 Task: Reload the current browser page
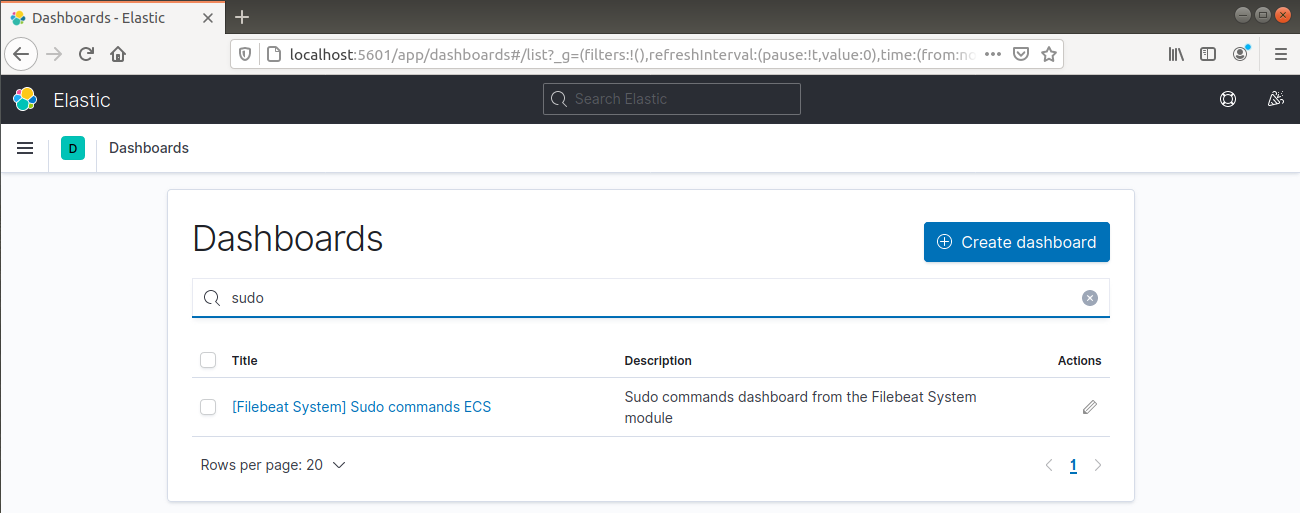tap(86, 54)
